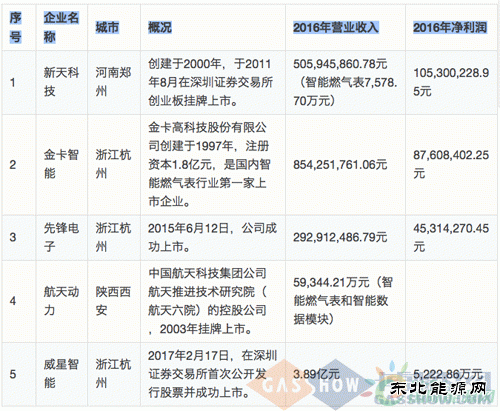Click the 城市 column header
This screenshot has width=500, height=411.
pyautogui.click(x=107, y=27)
